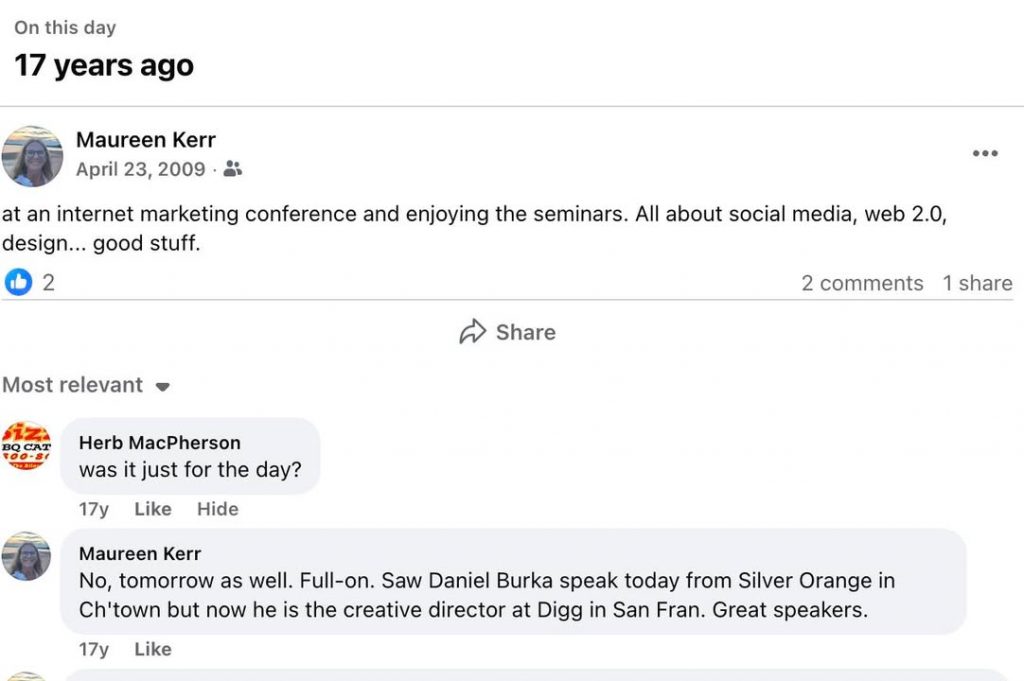Image resolution: width=1024 pixels, height=681 pixels.
Task: Hide Herb MacPherson's comment
Action: pyautogui.click(x=217, y=509)
